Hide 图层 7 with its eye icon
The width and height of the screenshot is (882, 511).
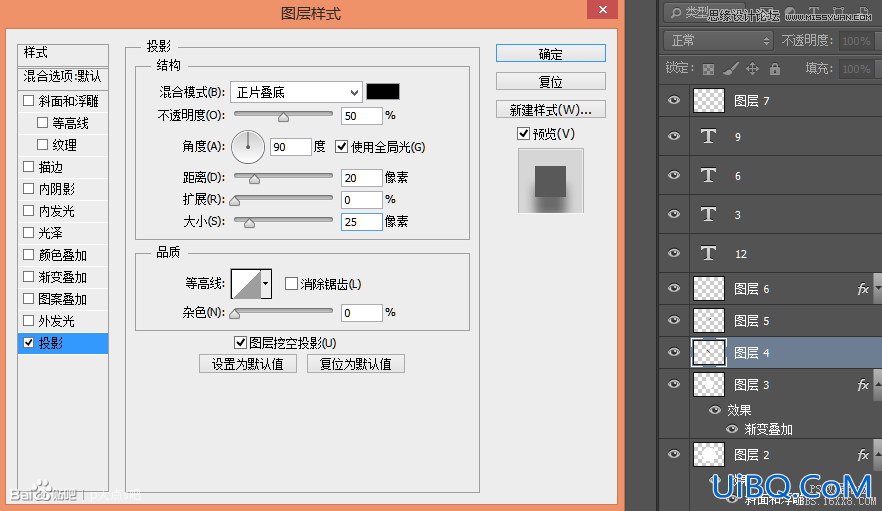click(674, 100)
